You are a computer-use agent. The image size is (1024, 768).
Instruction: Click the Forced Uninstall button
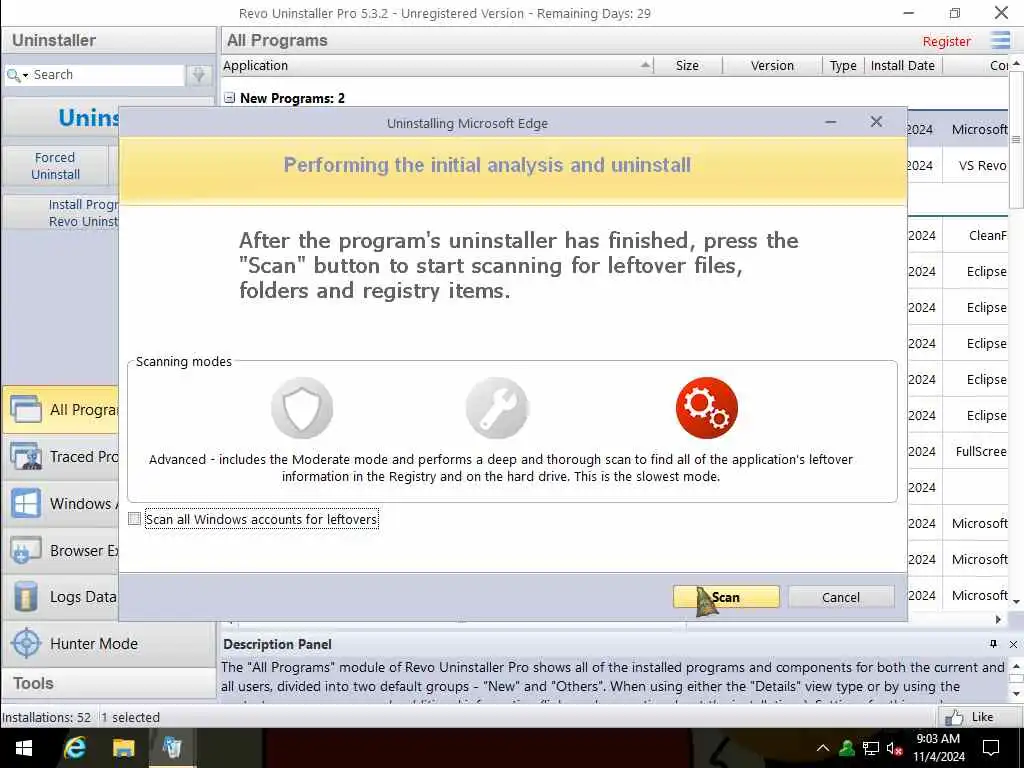pos(56,166)
